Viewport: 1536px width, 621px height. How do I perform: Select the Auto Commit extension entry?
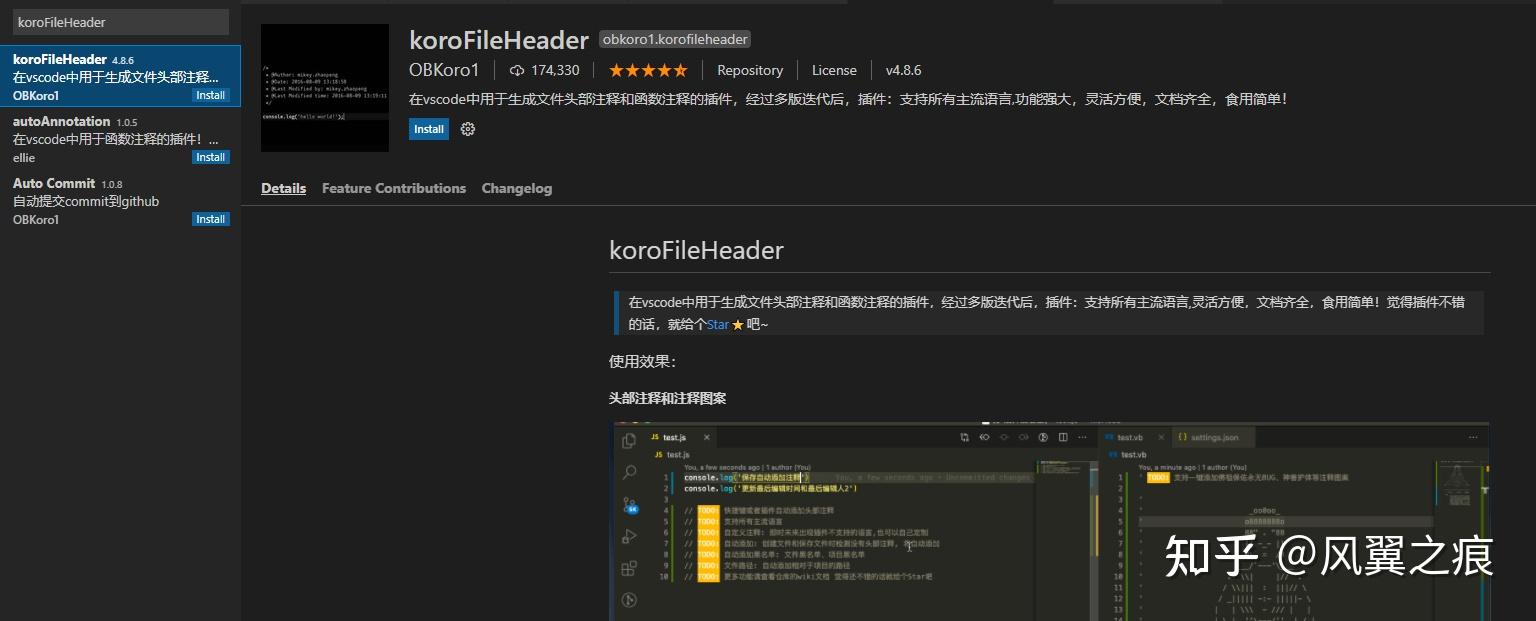[x=120, y=200]
